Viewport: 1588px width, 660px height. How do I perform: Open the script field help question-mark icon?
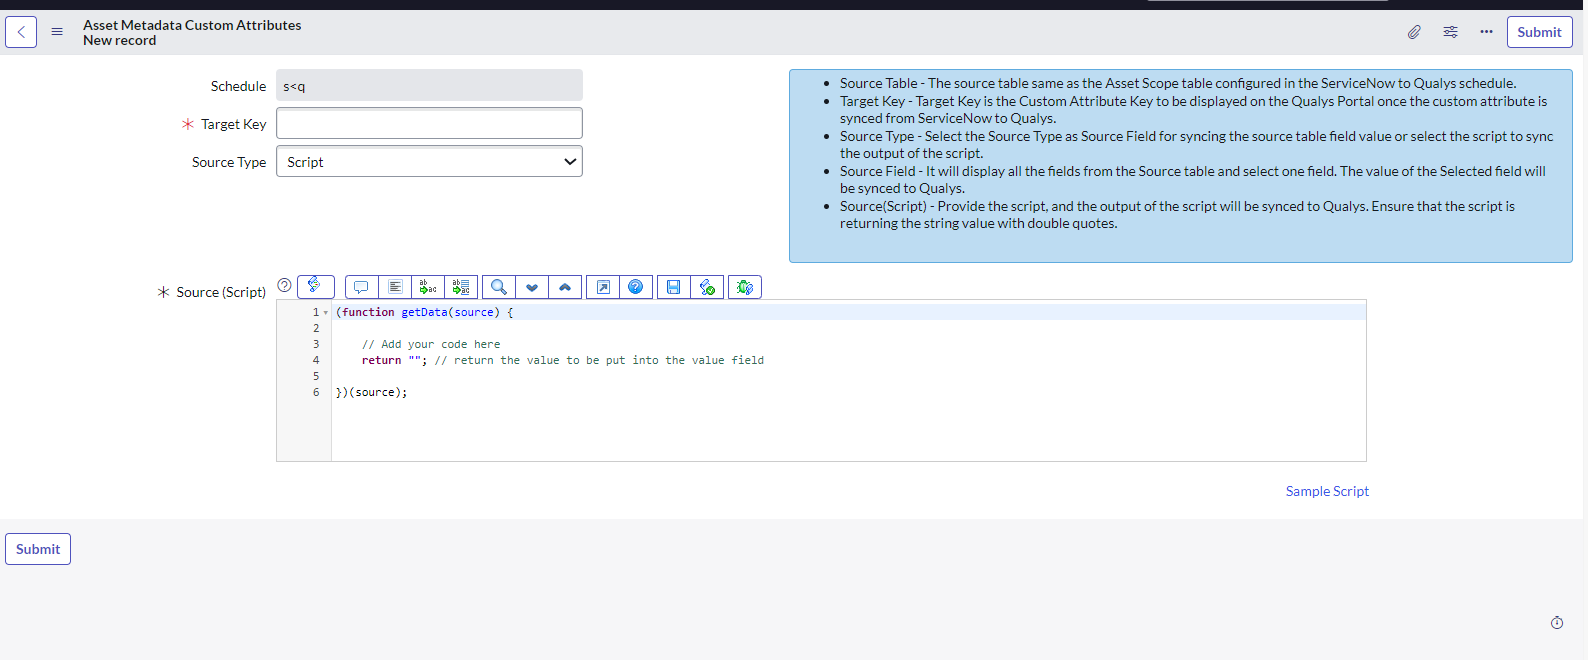tap(284, 286)
